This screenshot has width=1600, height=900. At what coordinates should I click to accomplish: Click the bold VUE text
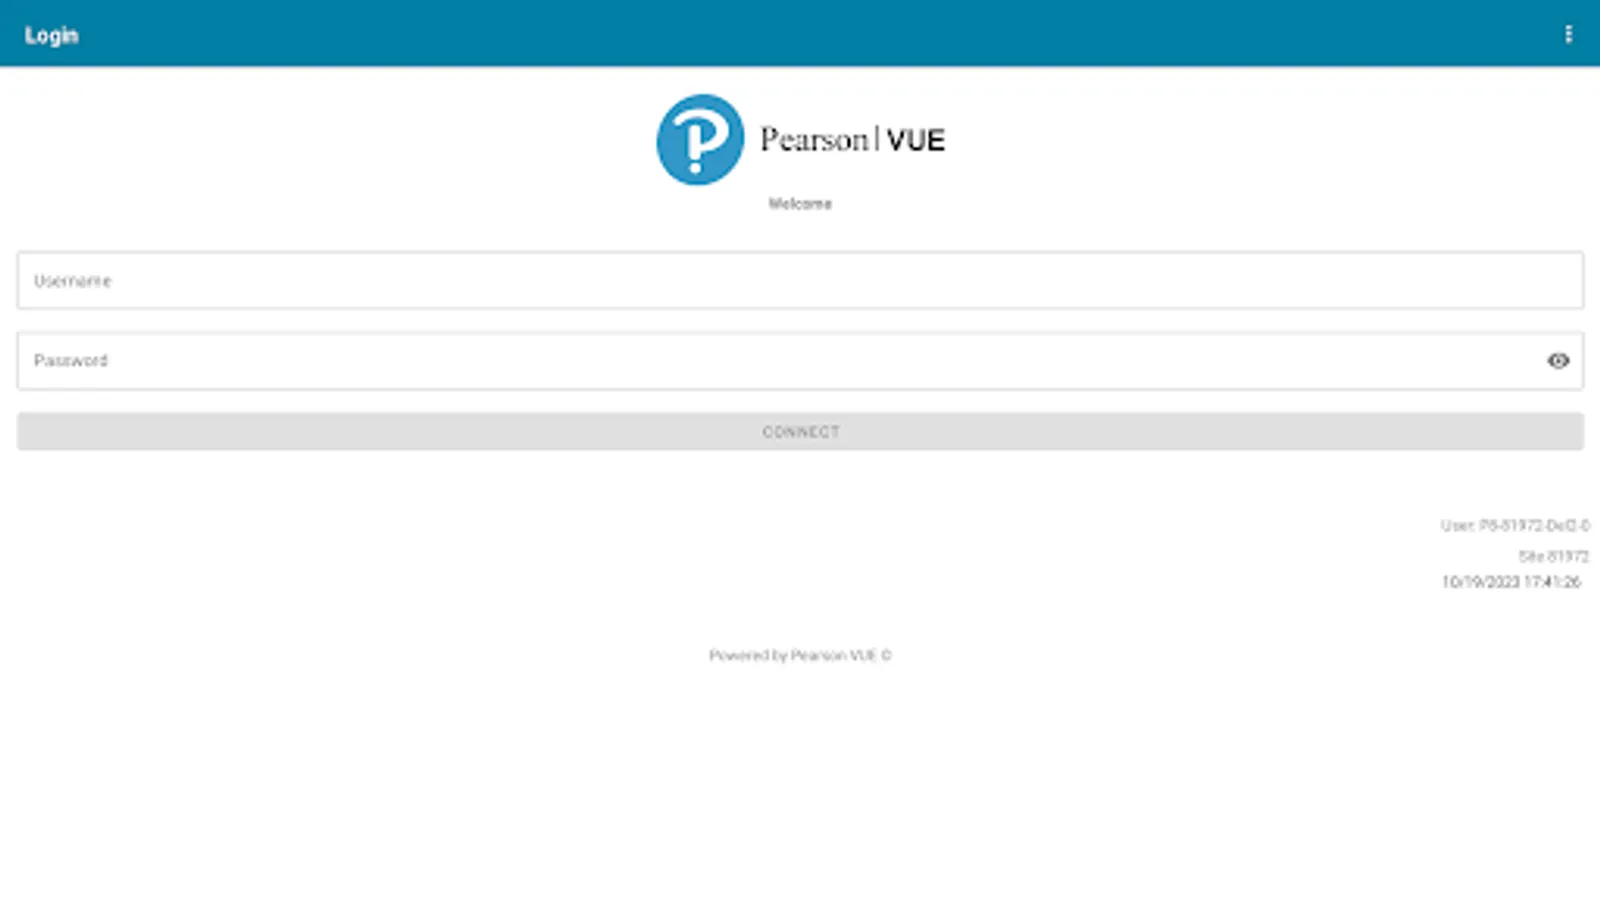click(915, 140)
